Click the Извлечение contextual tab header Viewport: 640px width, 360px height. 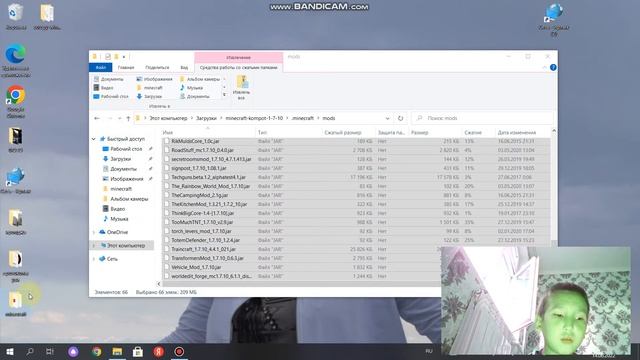(238, 58)
